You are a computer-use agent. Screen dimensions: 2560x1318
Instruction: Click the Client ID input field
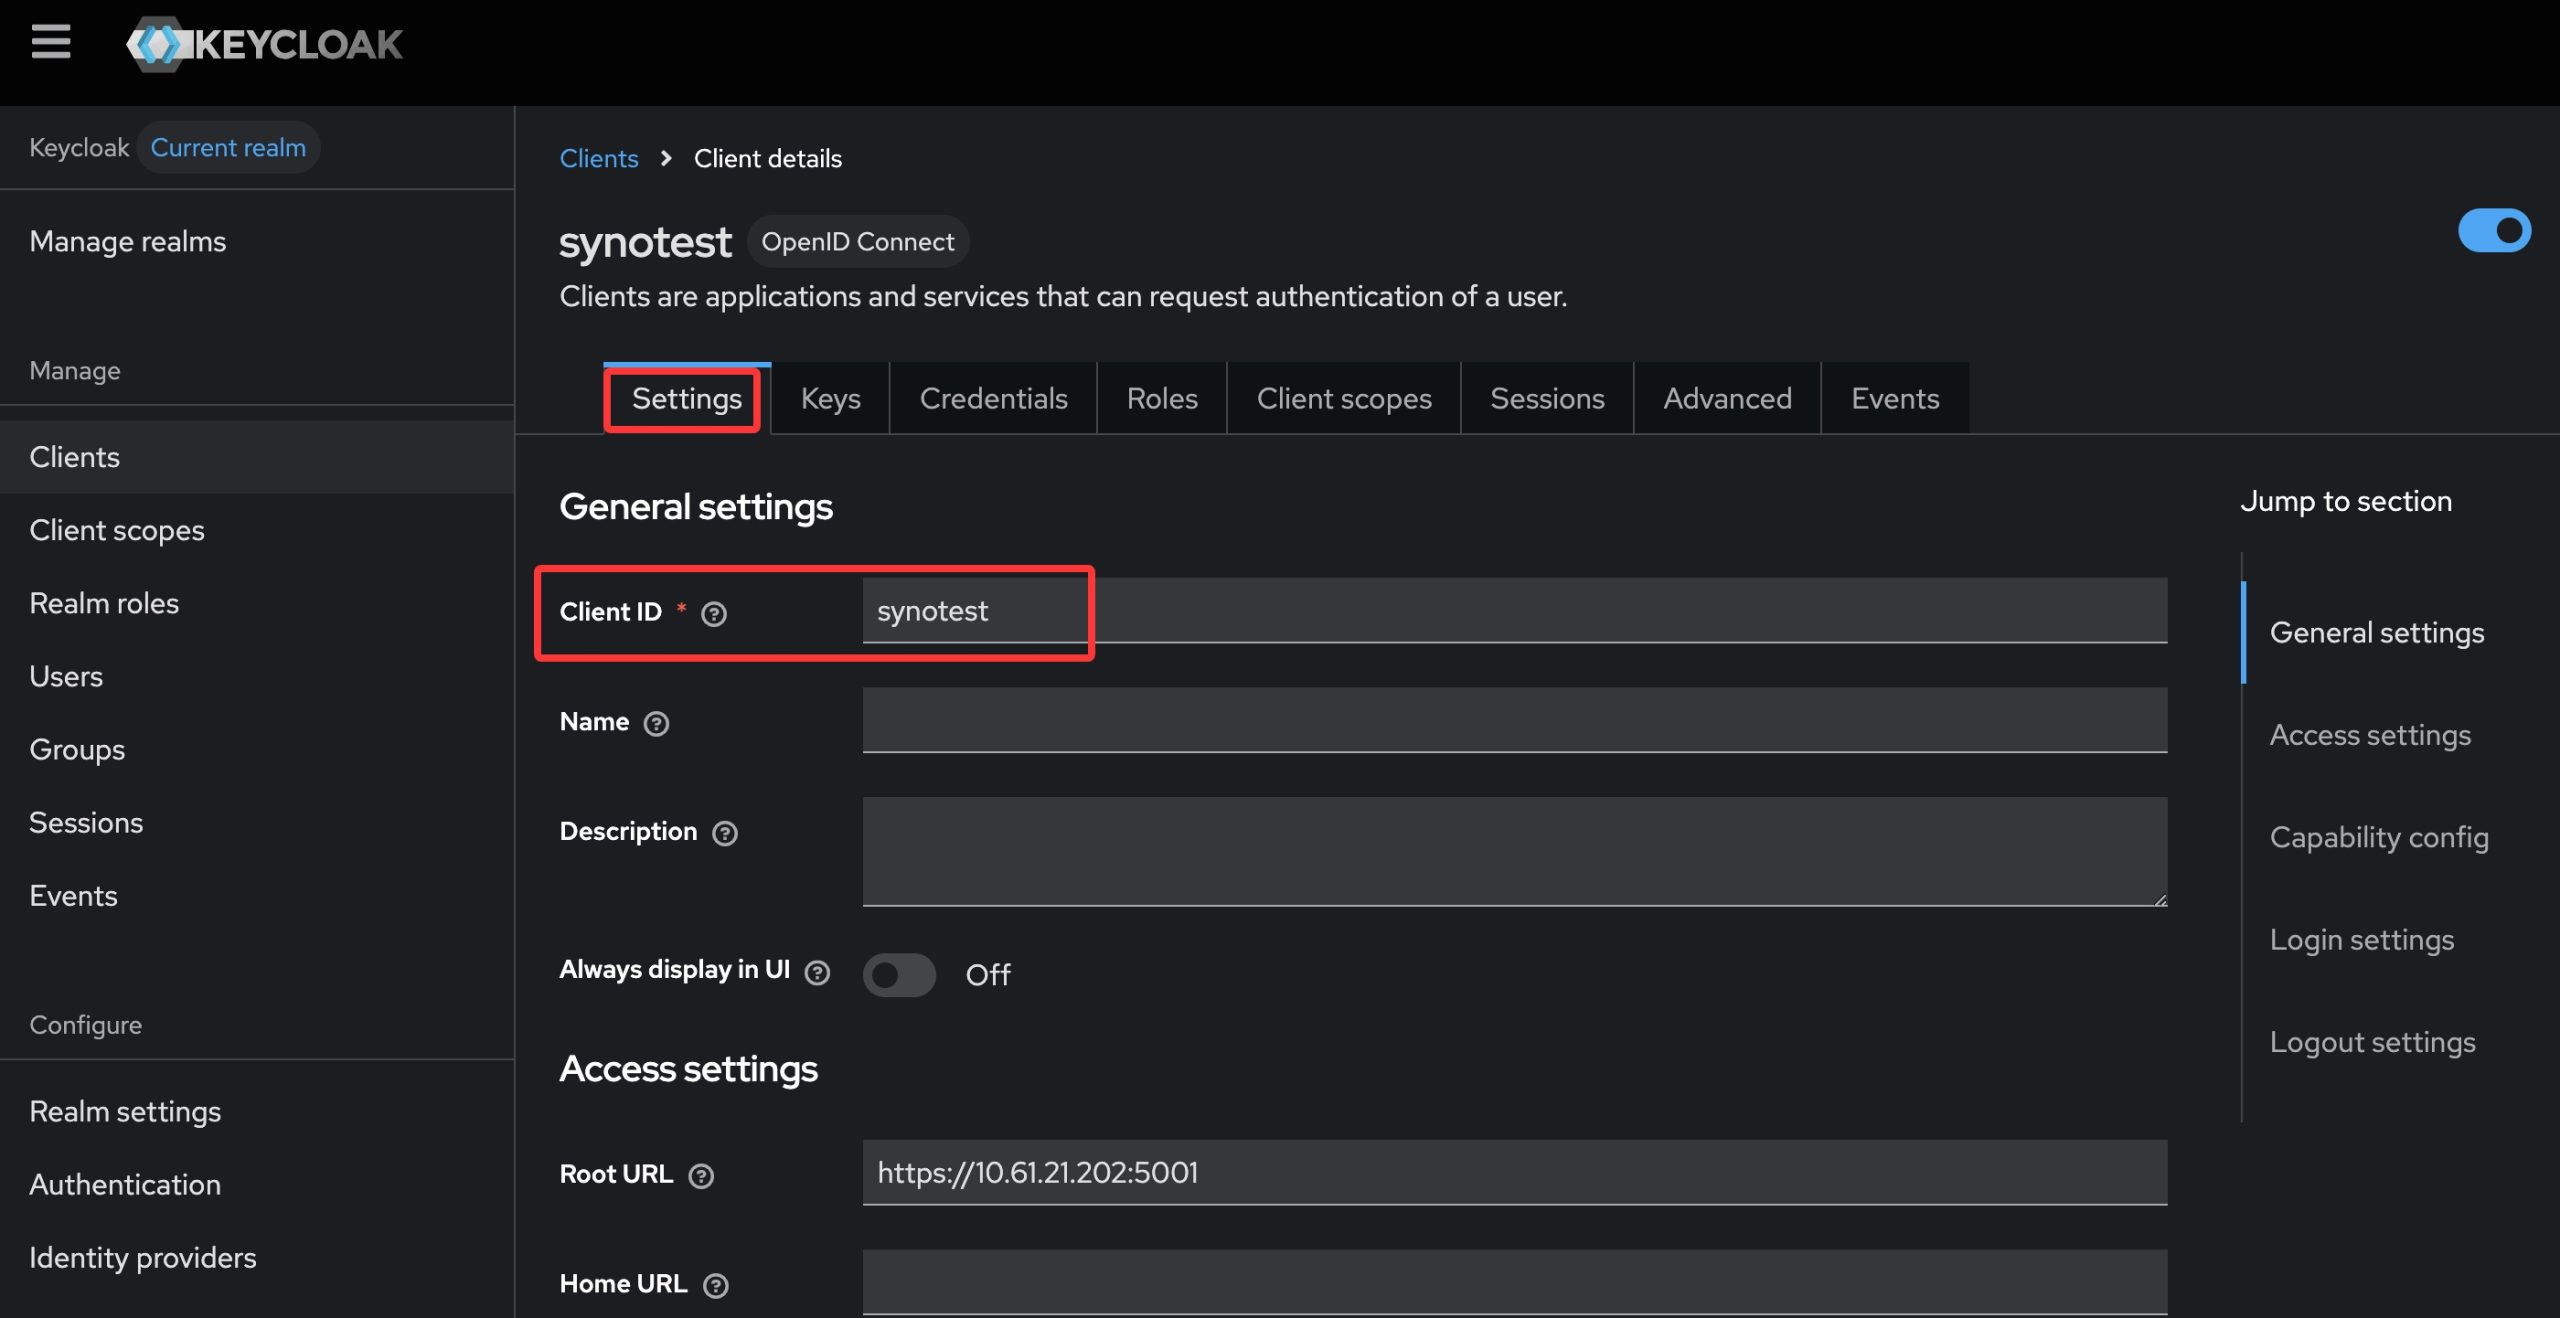point(1515,610)
